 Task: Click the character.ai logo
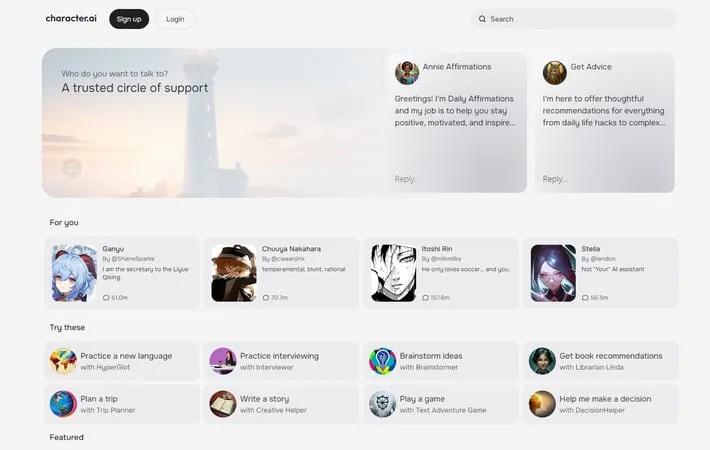click(x=71, y=19)
